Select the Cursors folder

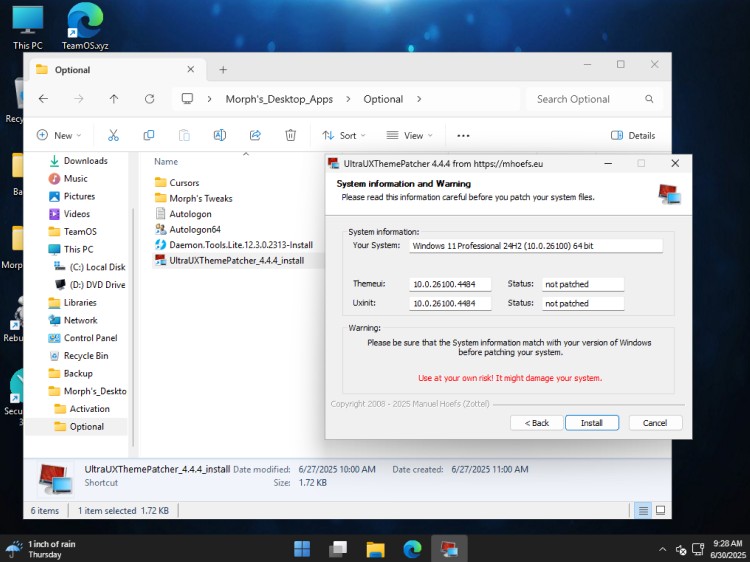[176, 183]
